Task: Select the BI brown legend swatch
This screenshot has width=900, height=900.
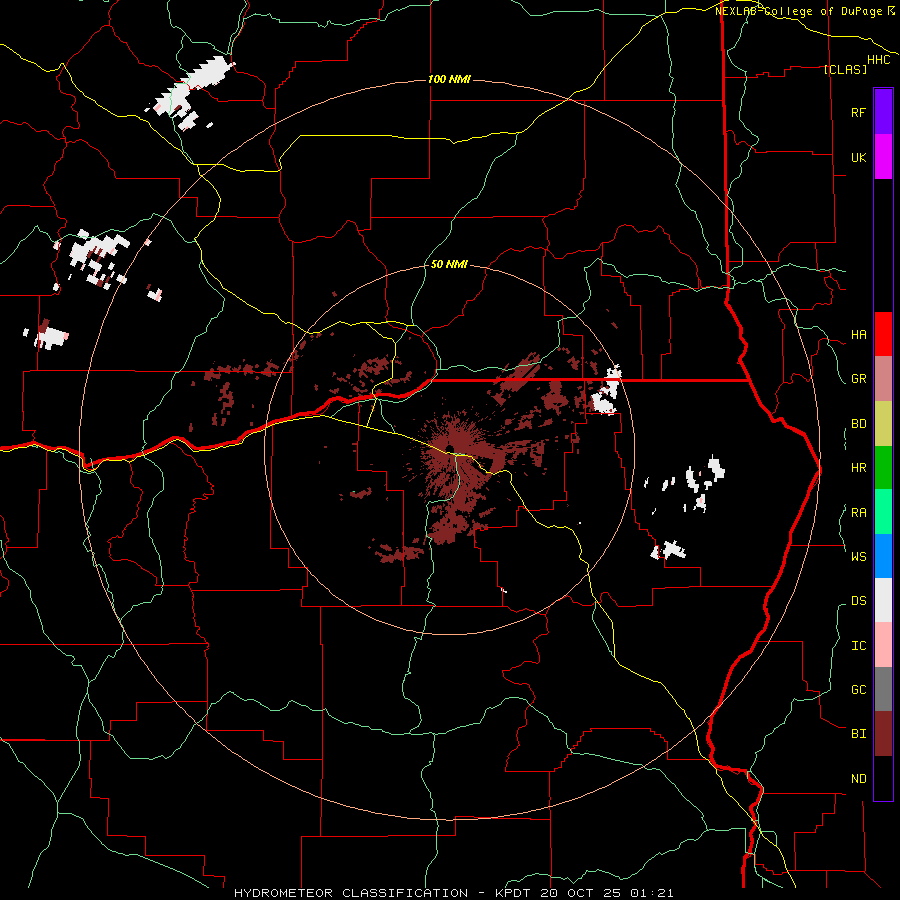Action: [883, 734]
